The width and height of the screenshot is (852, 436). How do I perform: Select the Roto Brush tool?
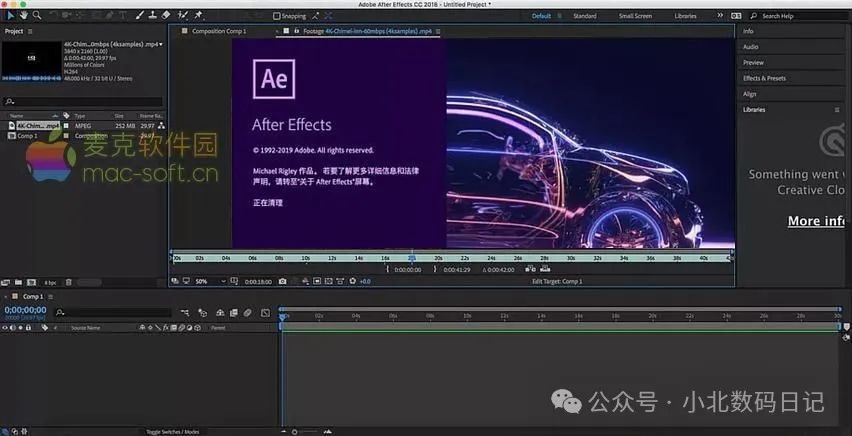point(184,15)
